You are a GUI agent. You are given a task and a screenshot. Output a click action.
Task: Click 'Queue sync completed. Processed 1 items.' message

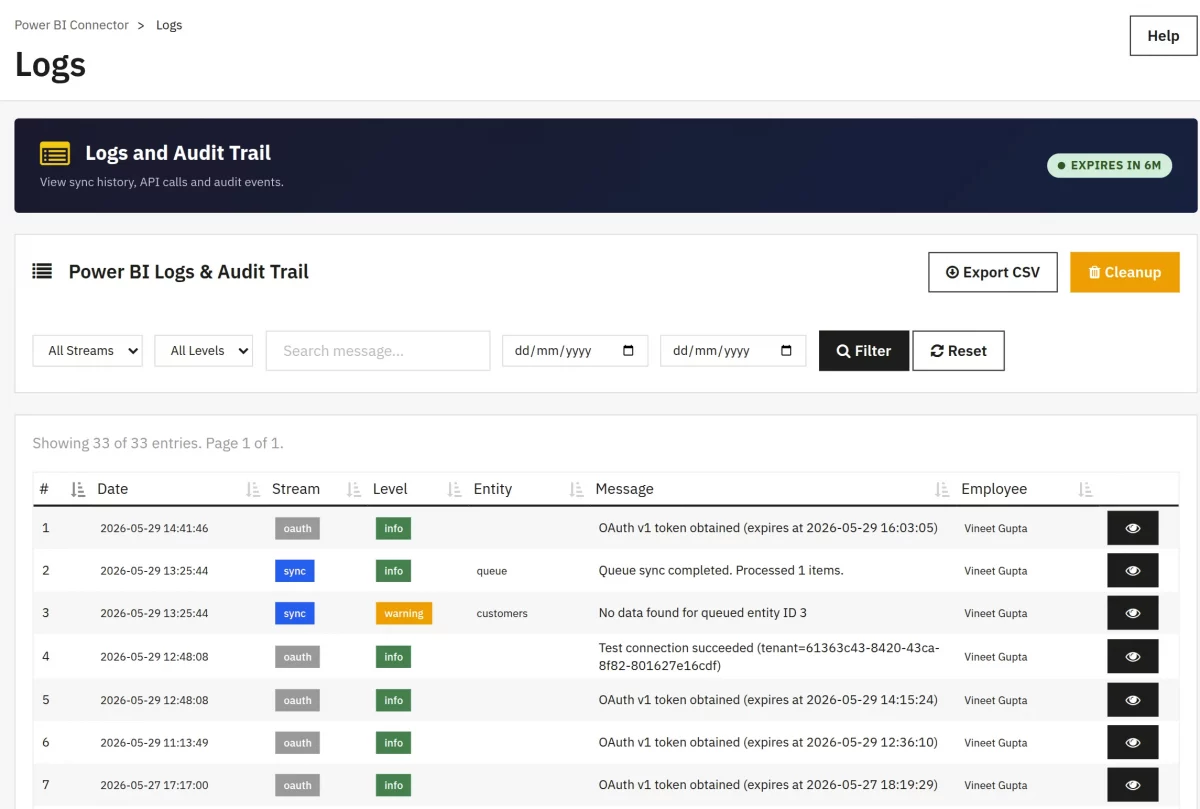[x=721, y=571]
